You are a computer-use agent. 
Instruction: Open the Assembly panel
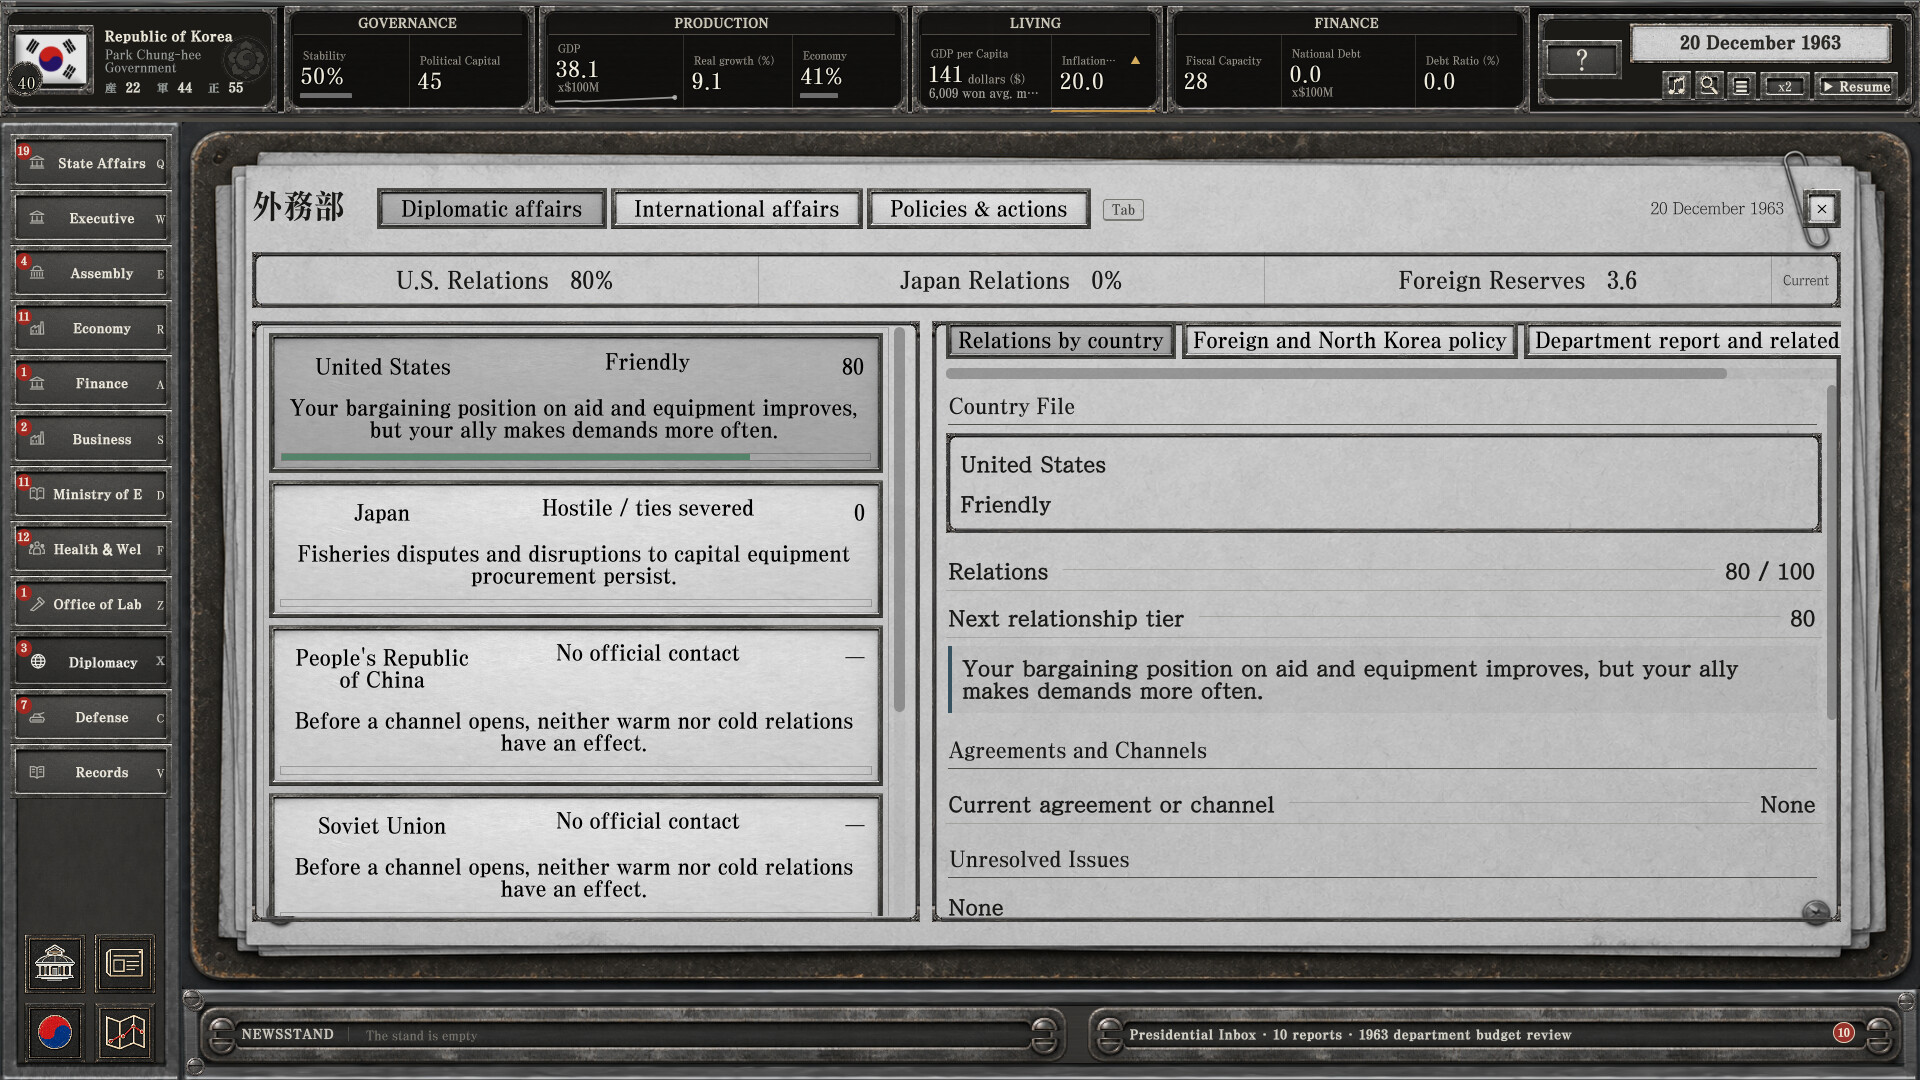tap(91, 273)
